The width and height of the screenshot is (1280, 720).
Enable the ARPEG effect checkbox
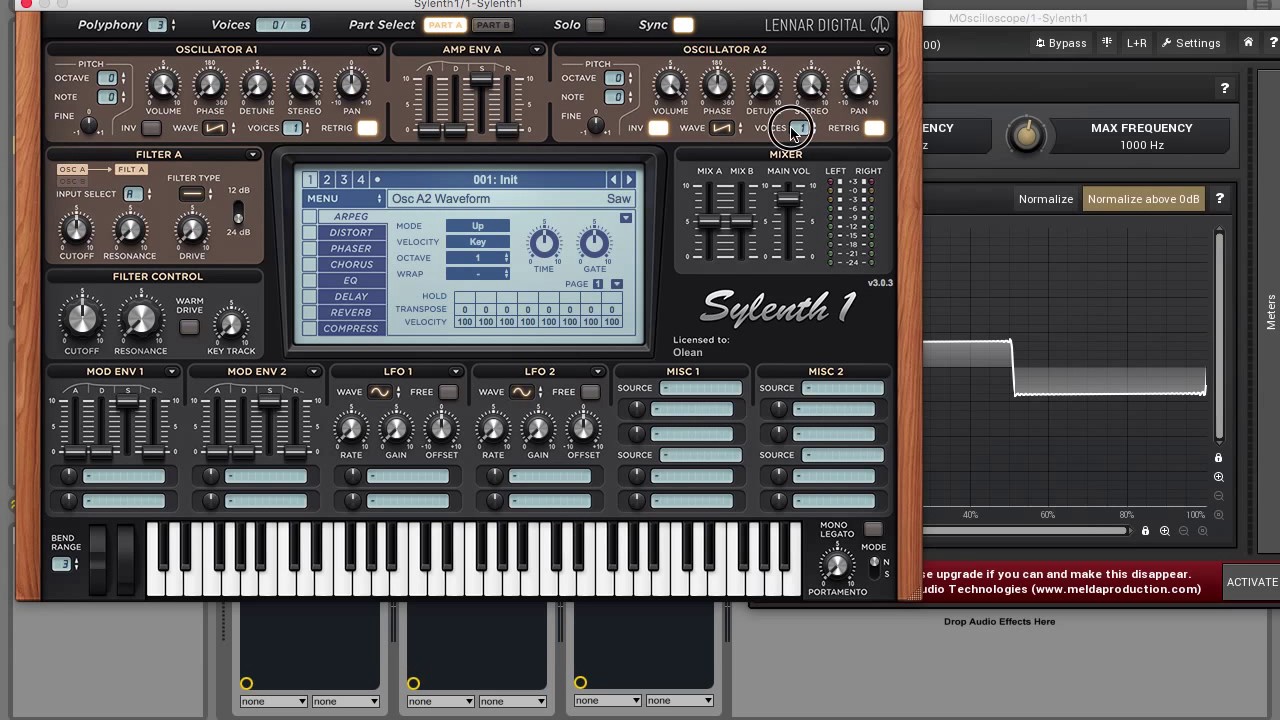pyautogui.click(x=310, y=217)
